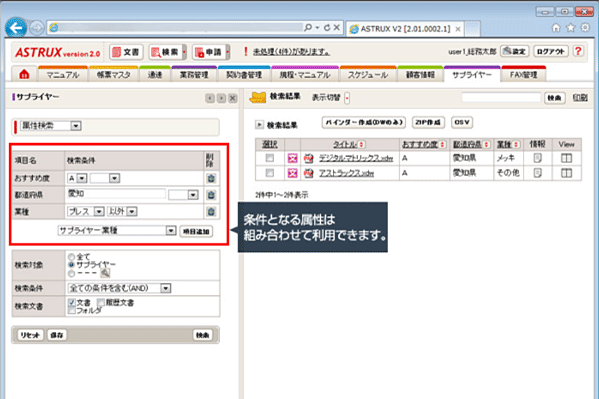Click 項目追加 button
This screenshot has height=399, width=599.
196,231
